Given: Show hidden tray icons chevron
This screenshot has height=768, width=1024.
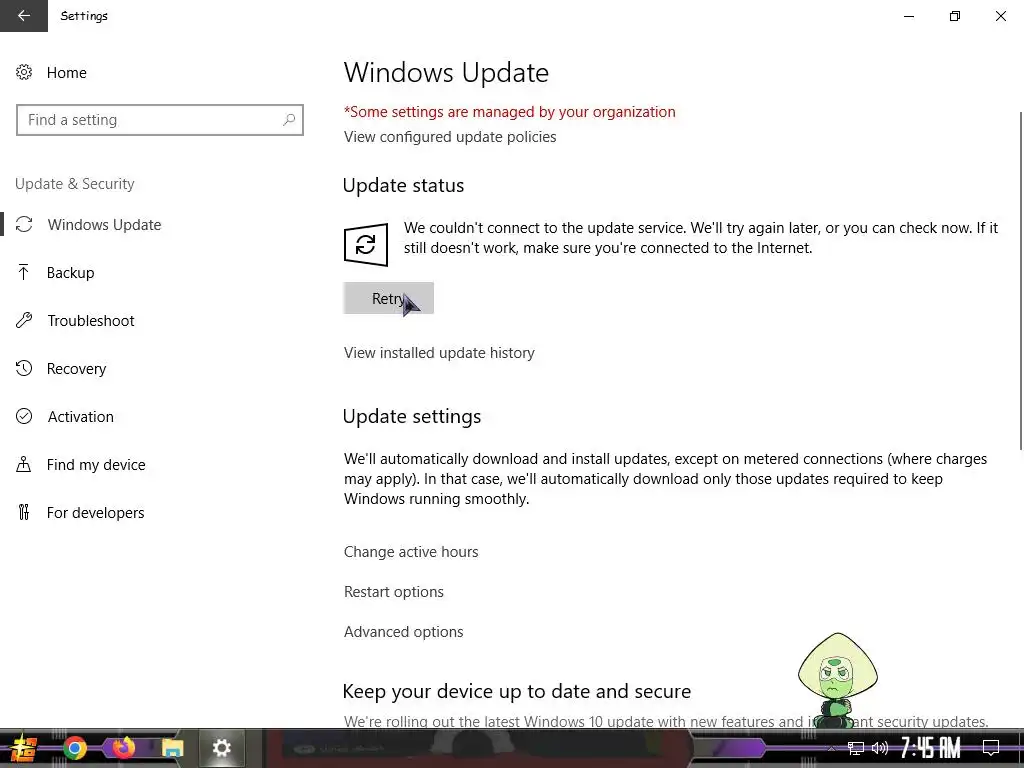Looking at the screenshot, I should [831, 748].
